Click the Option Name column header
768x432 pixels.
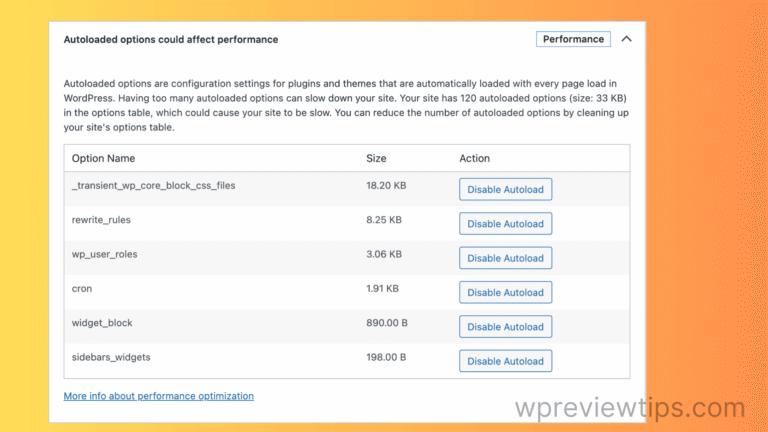tap(103, 158)
